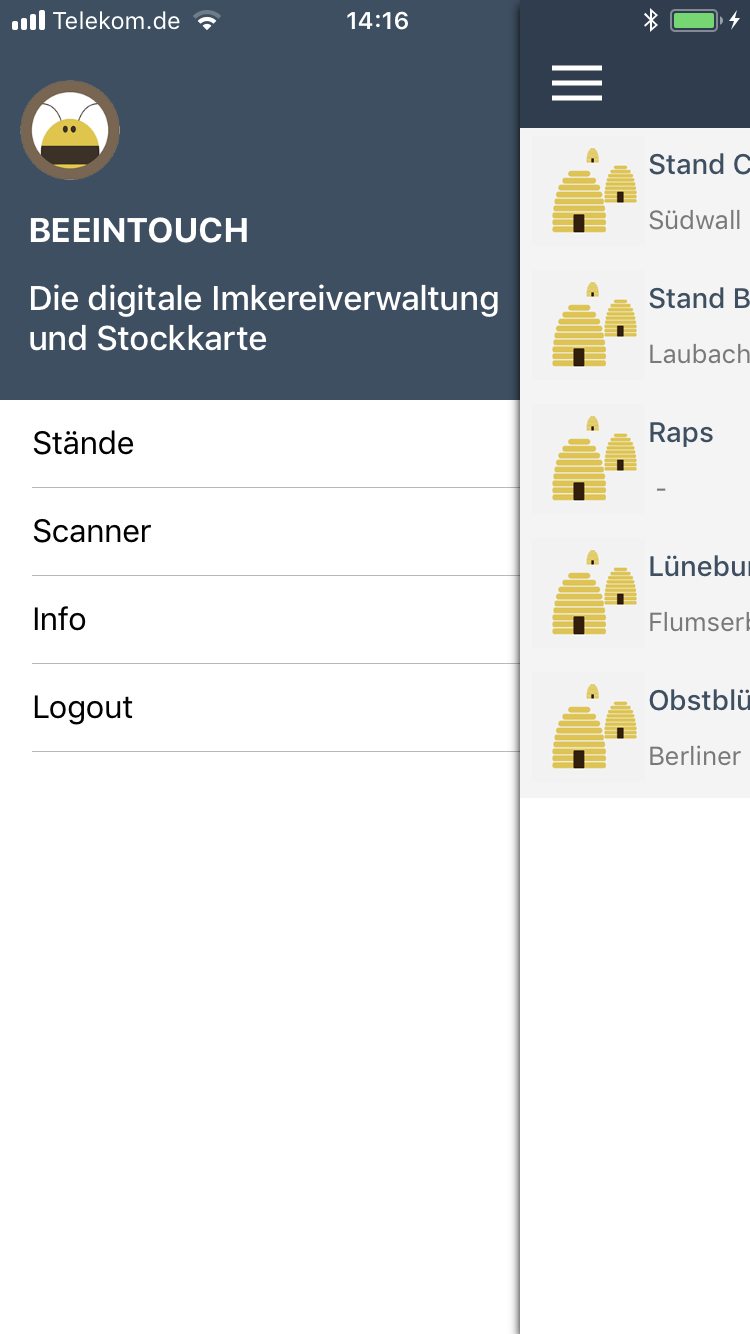Select the Info menu entry
This screenshot has height=1334, width=750.
point(276,619)
